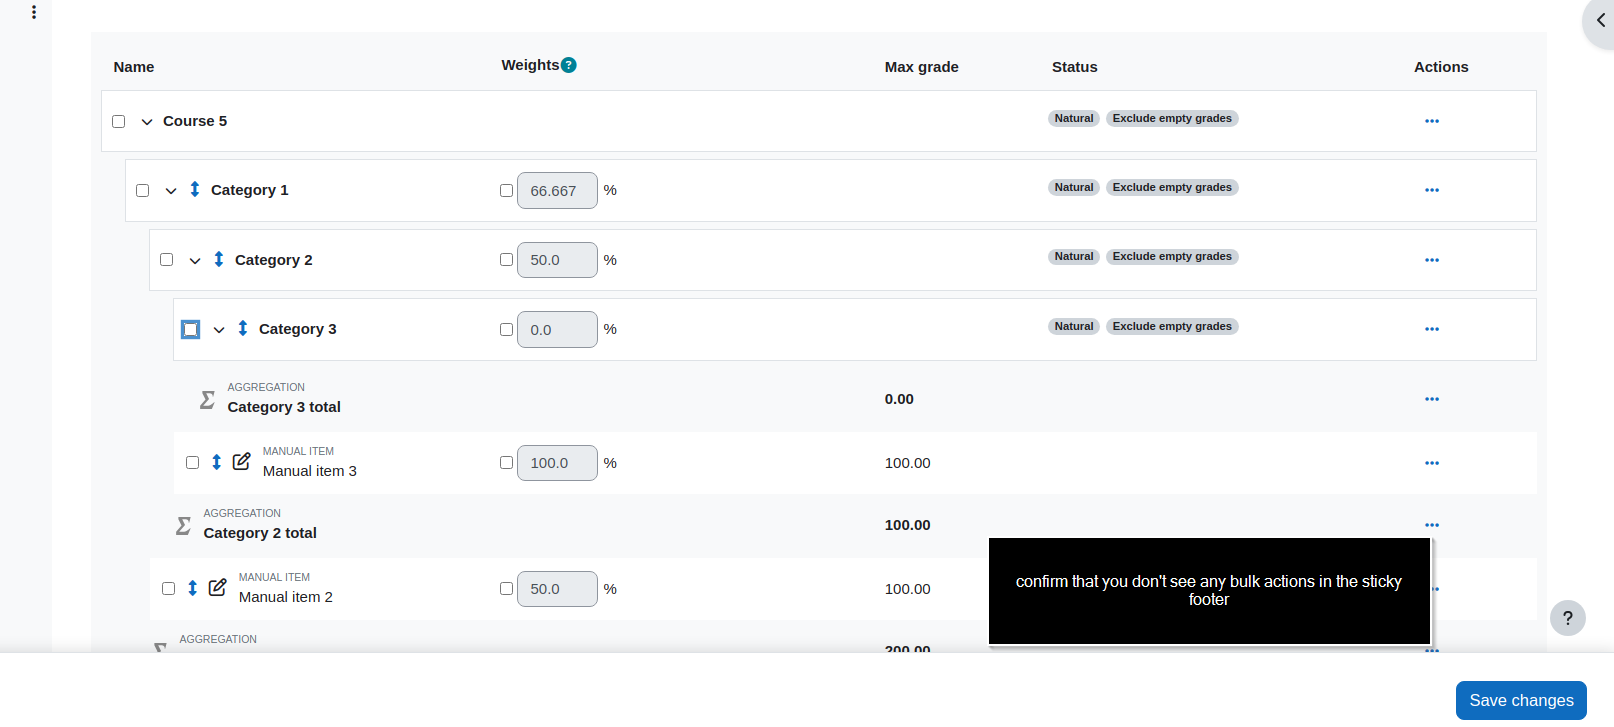Collapse the Category 2 row
The height and width of the screenshot is (727, 1614).
pyautogui.click(x=195, y=261)
